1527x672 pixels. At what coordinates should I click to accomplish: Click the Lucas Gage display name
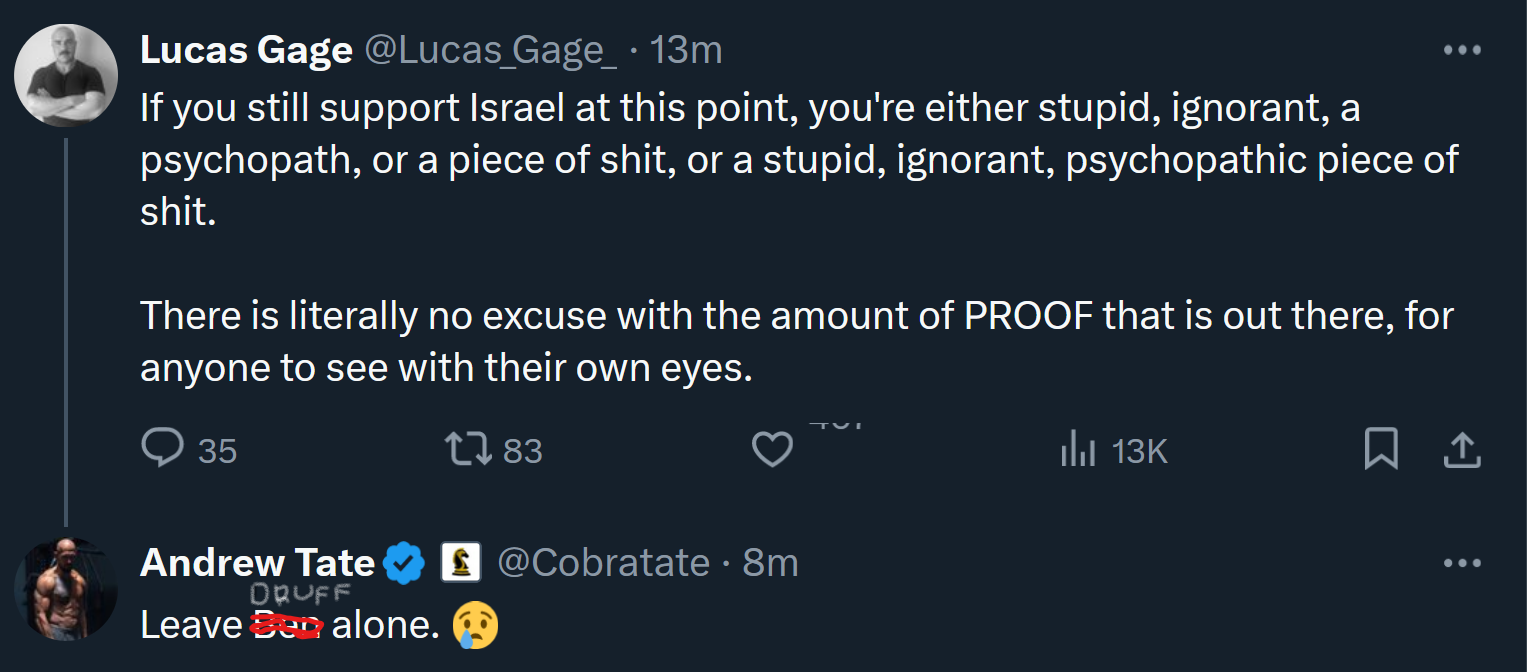coord(246,50)
